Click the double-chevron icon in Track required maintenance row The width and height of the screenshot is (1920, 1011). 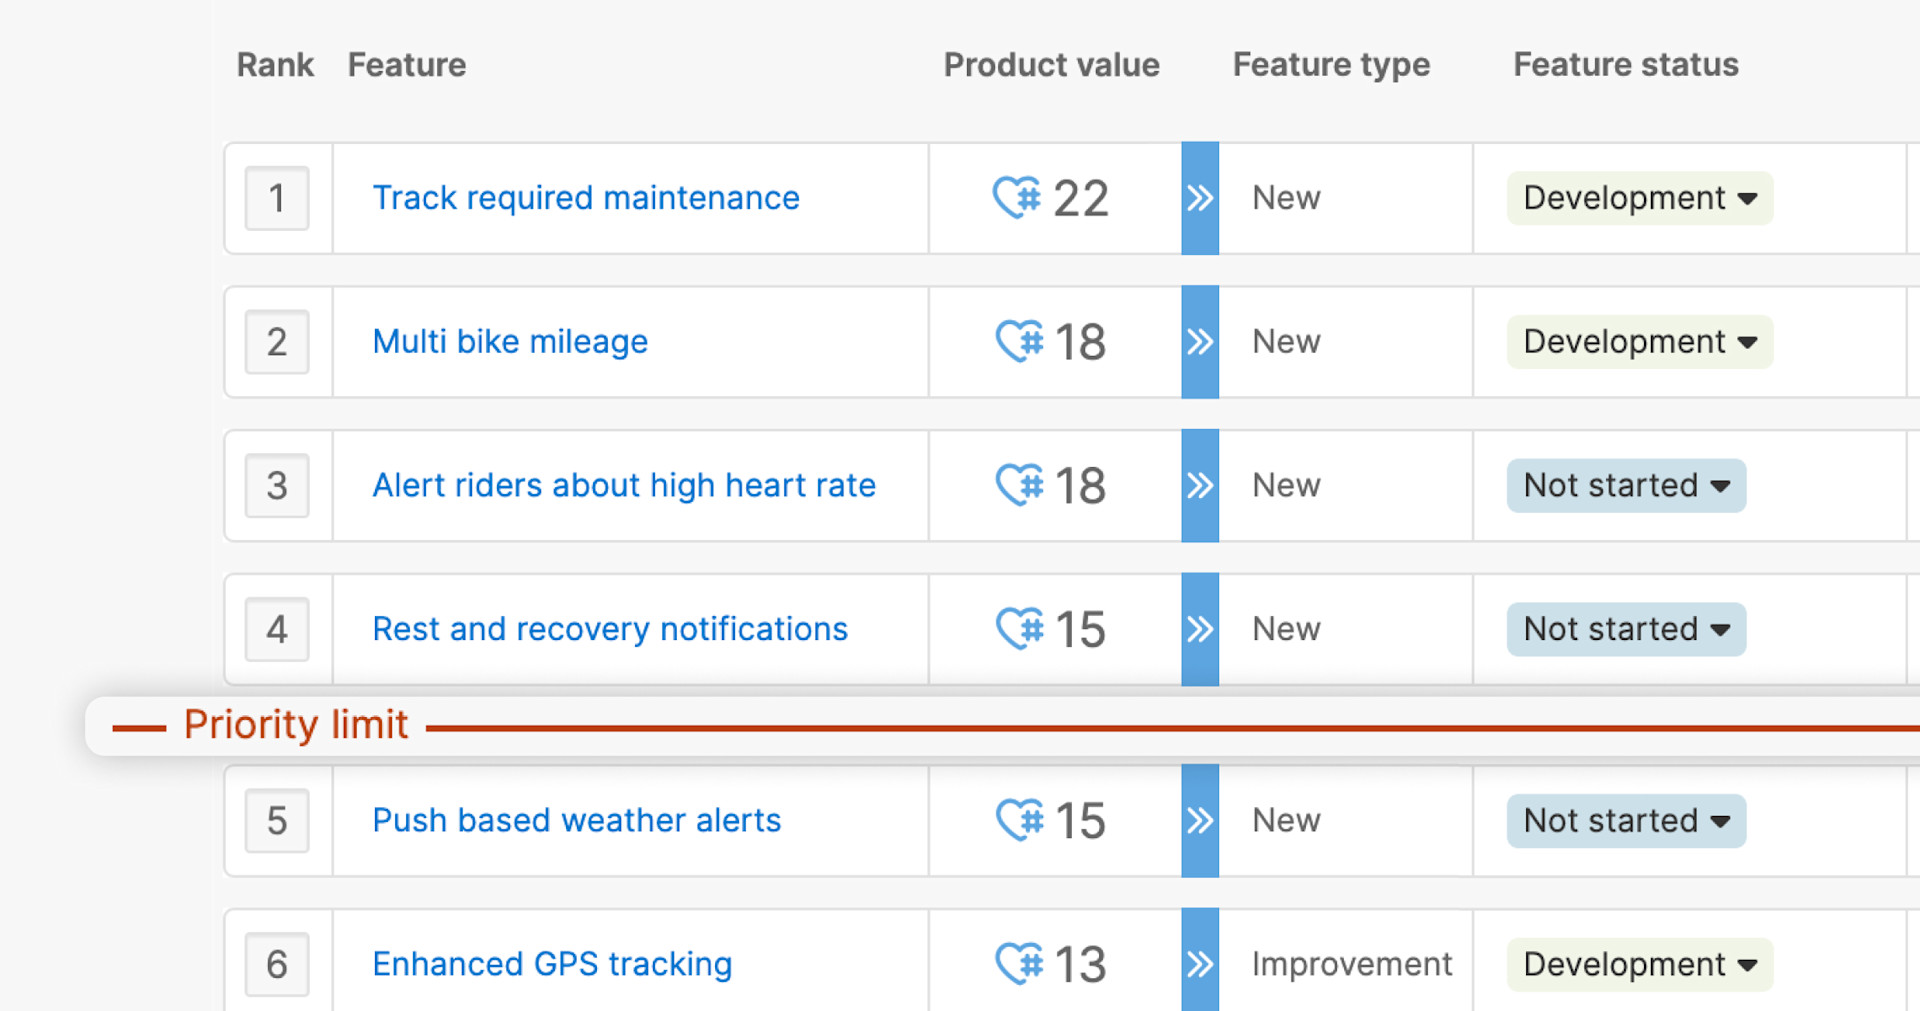pos(1200,198)
